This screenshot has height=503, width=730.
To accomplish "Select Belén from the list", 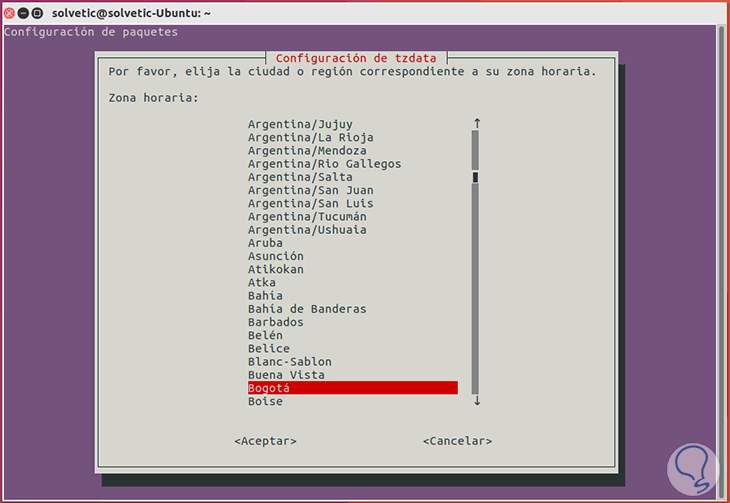I will (x=265, y=335).
